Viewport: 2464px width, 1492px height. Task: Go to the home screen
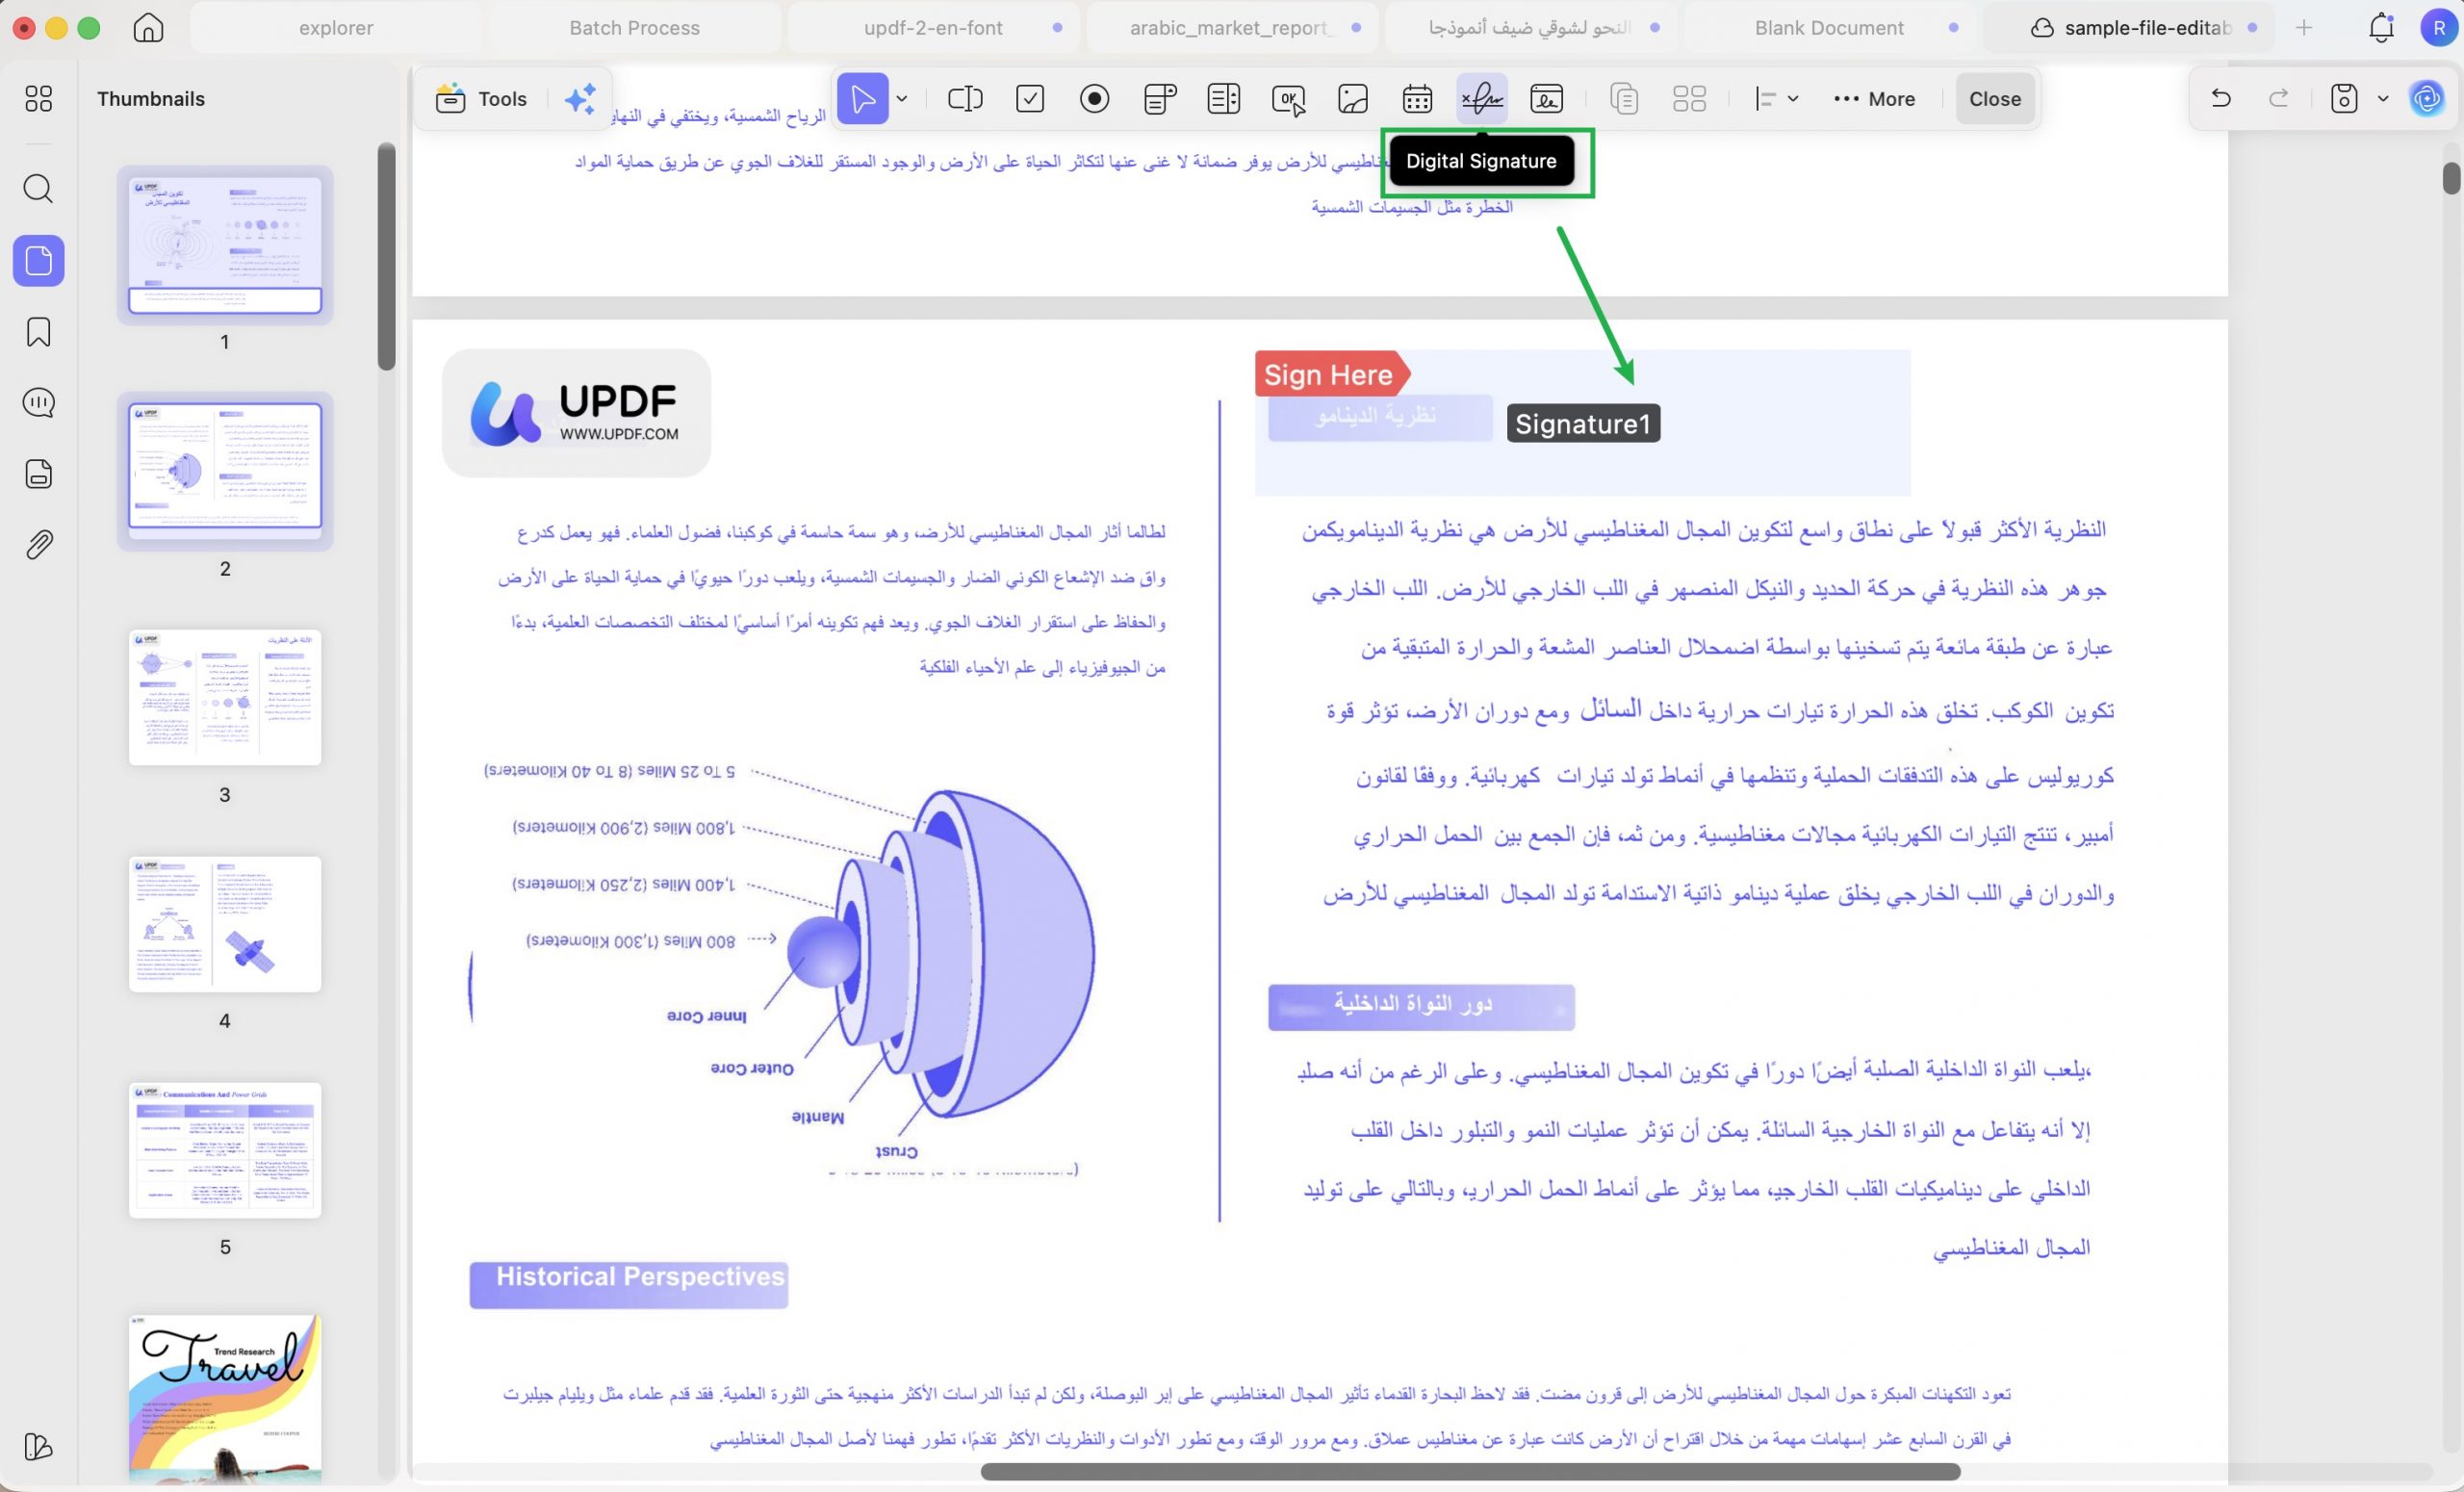[148, 27]
